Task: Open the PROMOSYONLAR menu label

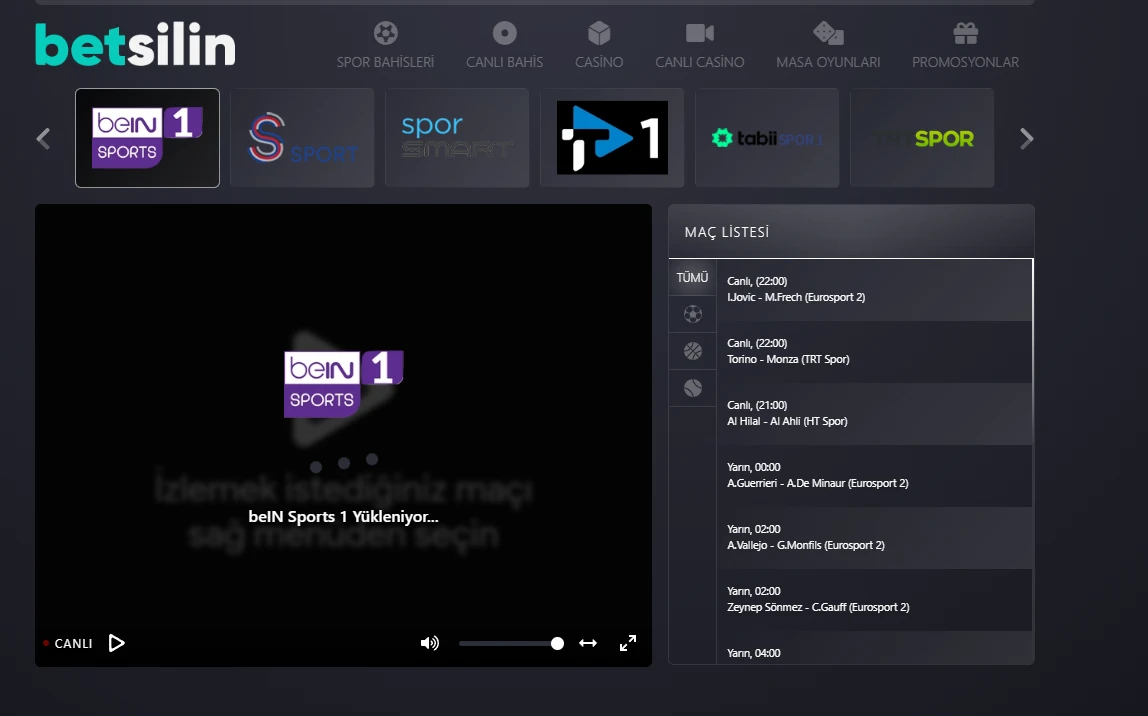Action: (x=965, y=62)
